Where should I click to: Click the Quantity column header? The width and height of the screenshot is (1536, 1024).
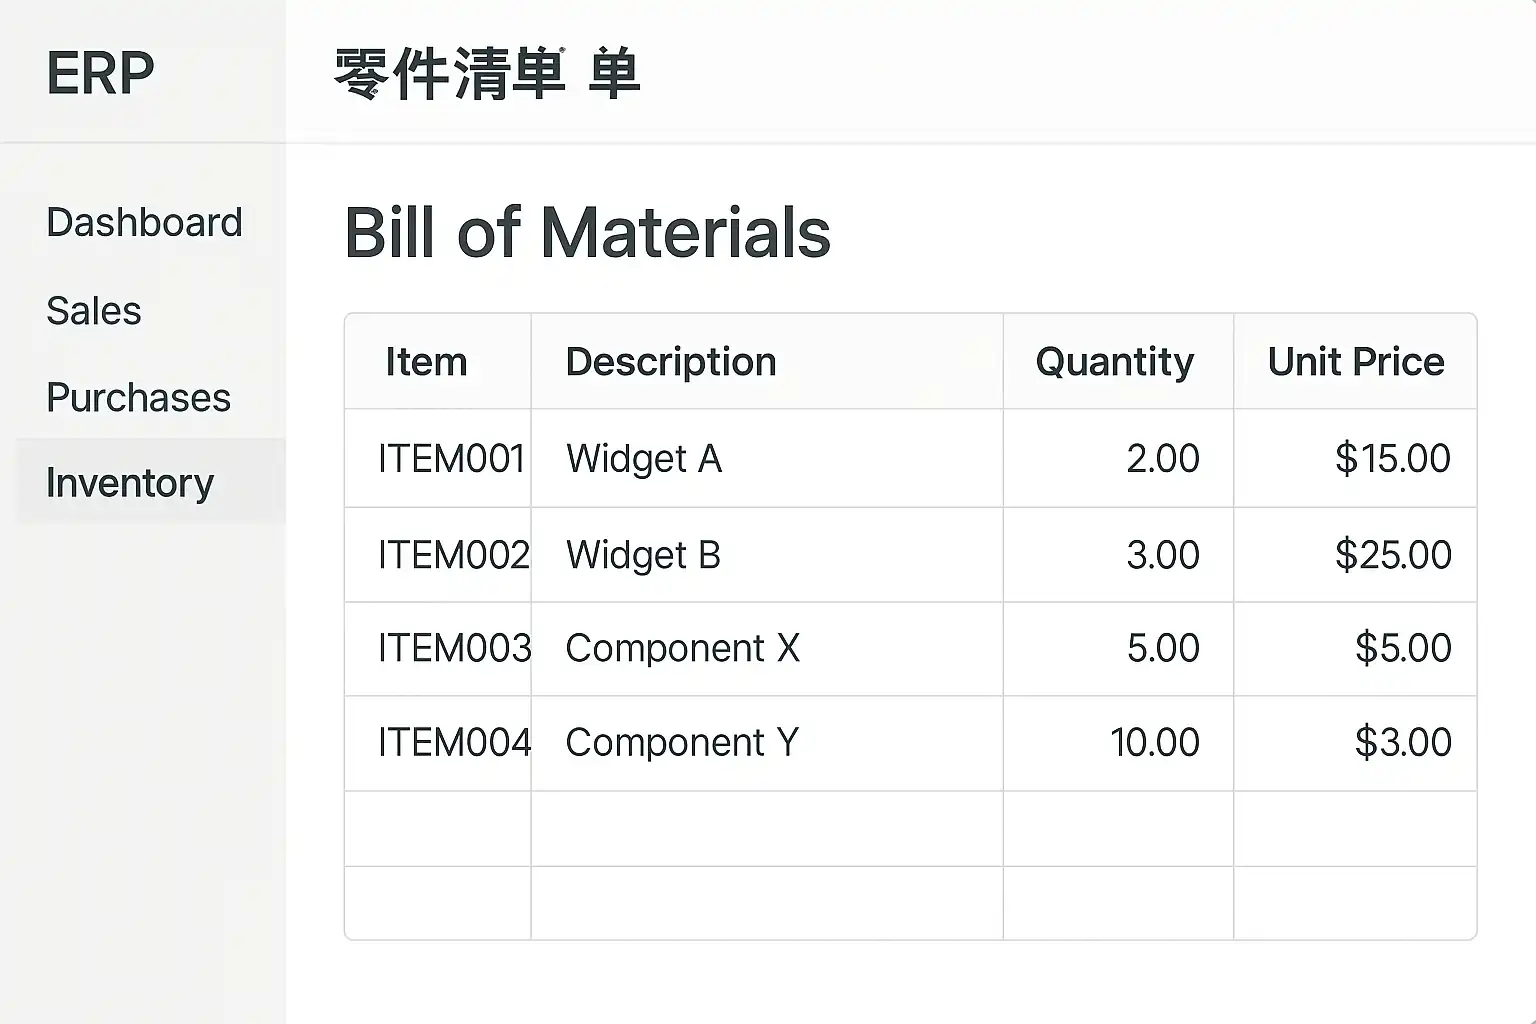1114,362
